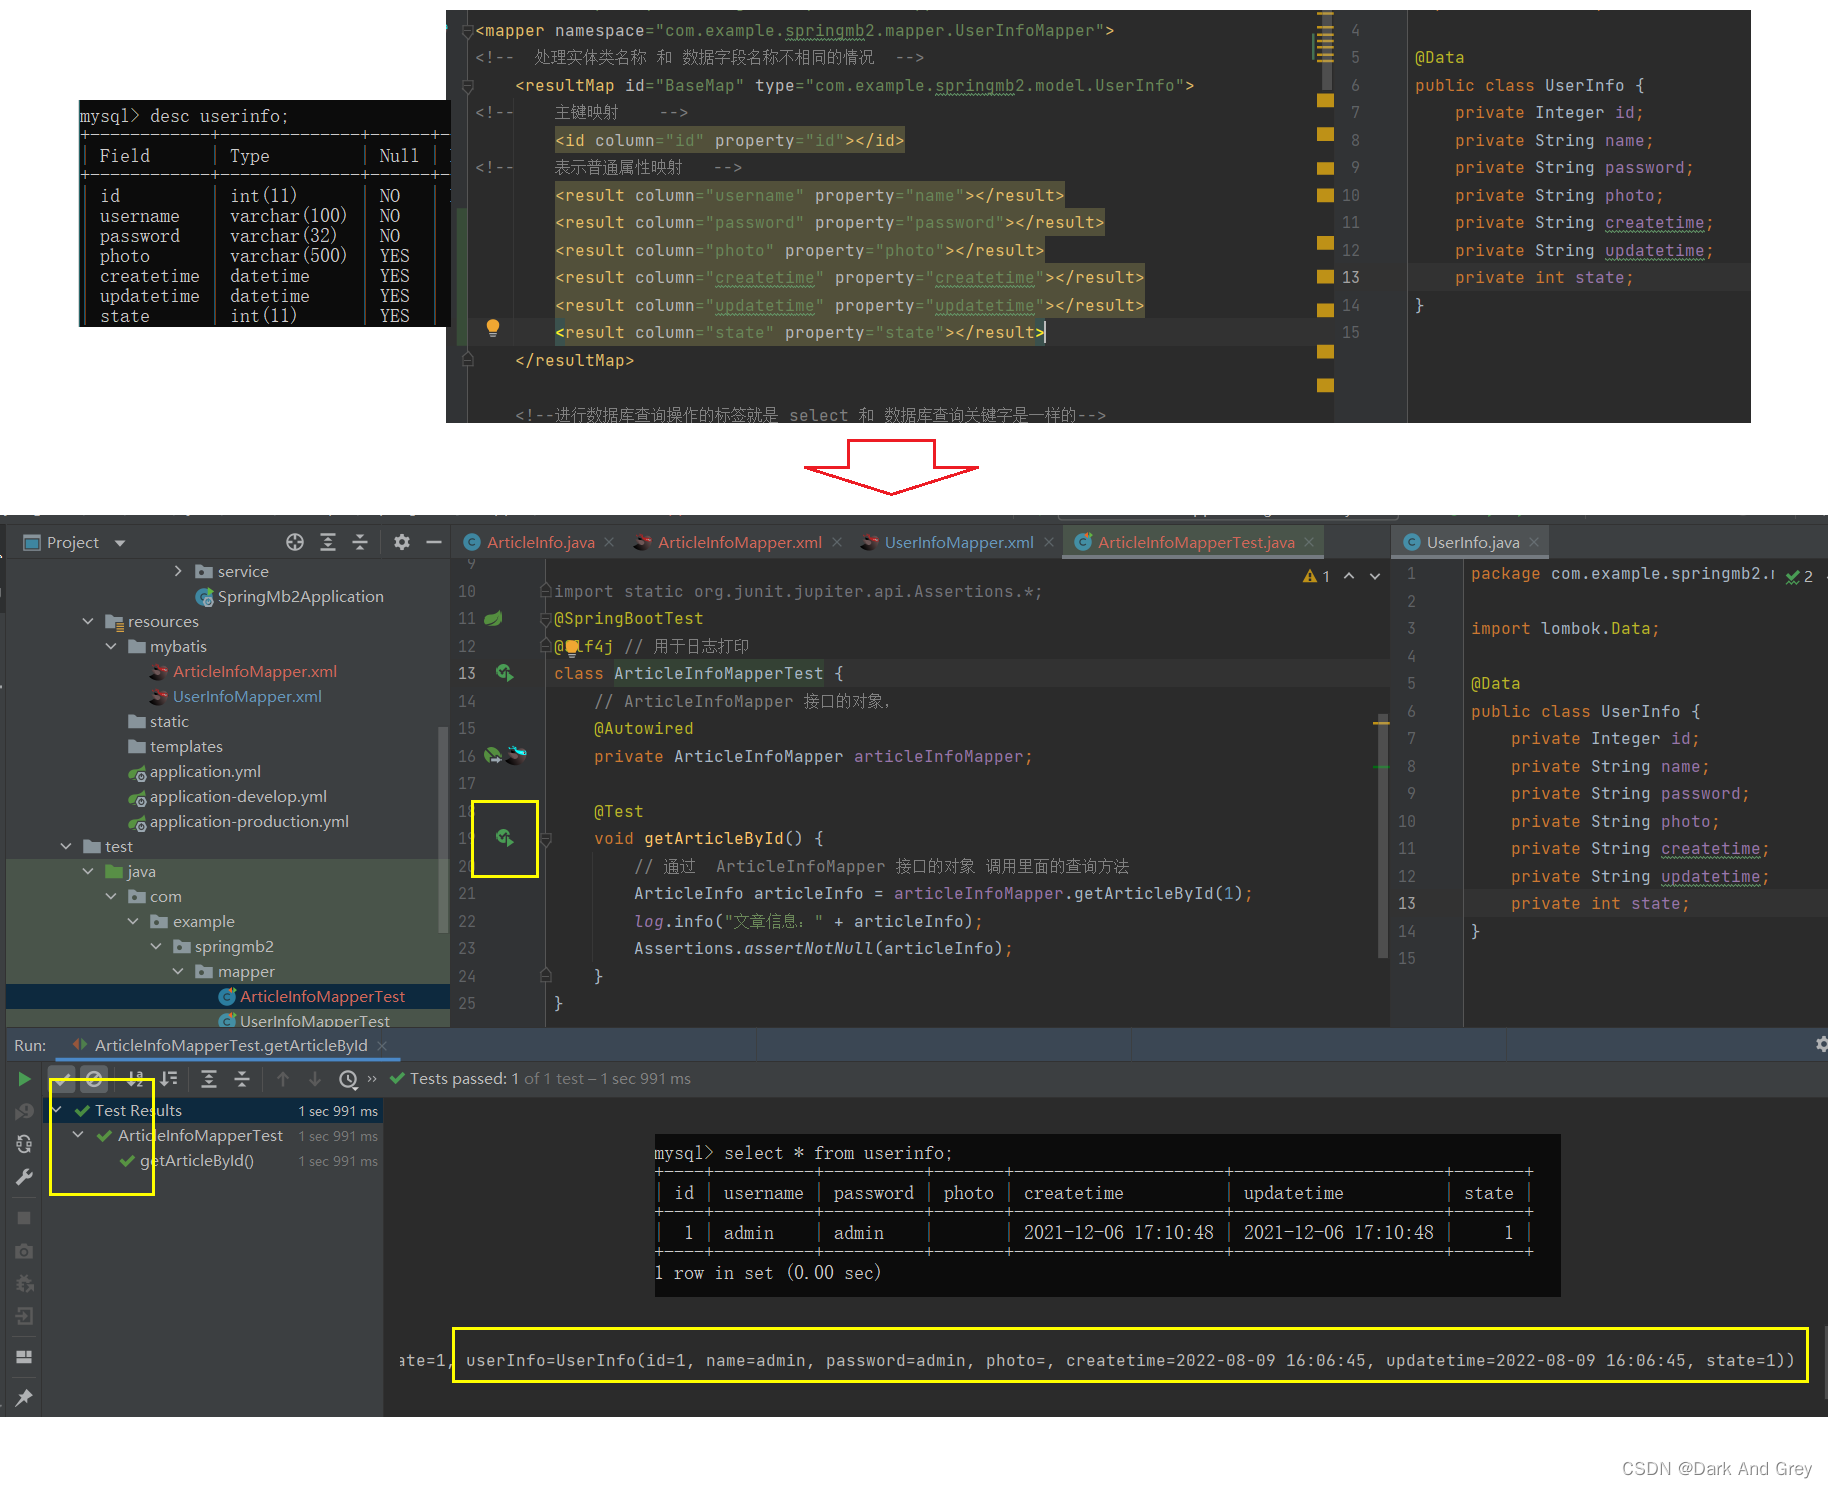Show more run toolbar actions chevron
Image resolution: width=1828 pixels, height=1488 pixels.
click(x=372, y=1079)
